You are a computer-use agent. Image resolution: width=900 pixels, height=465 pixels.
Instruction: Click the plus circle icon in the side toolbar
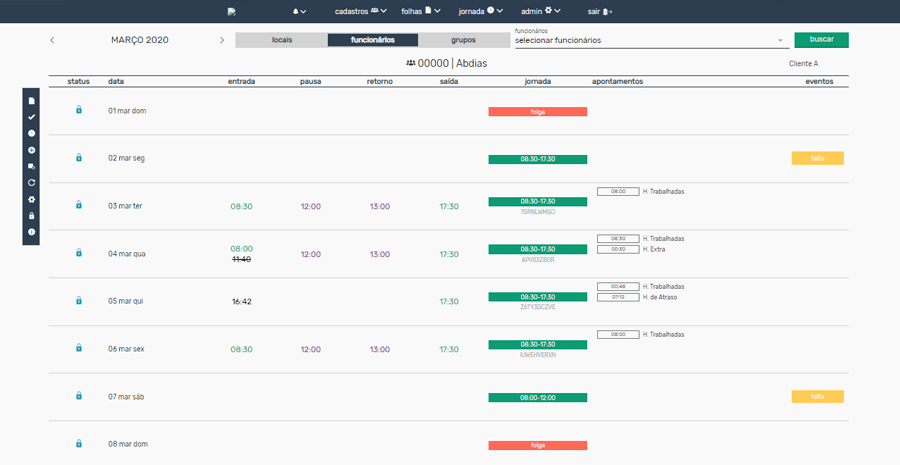[32, 150]
